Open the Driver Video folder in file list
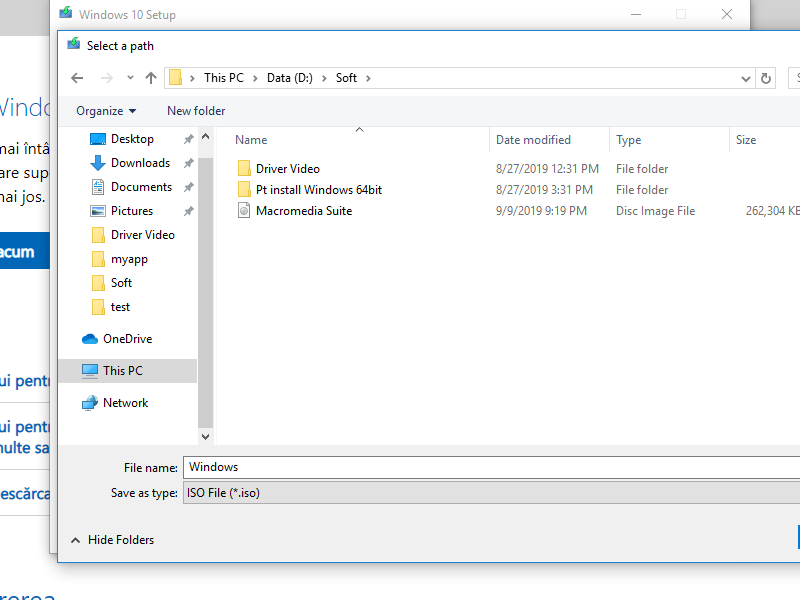Viewport: 800px width, 600px height. coord(288,168)
